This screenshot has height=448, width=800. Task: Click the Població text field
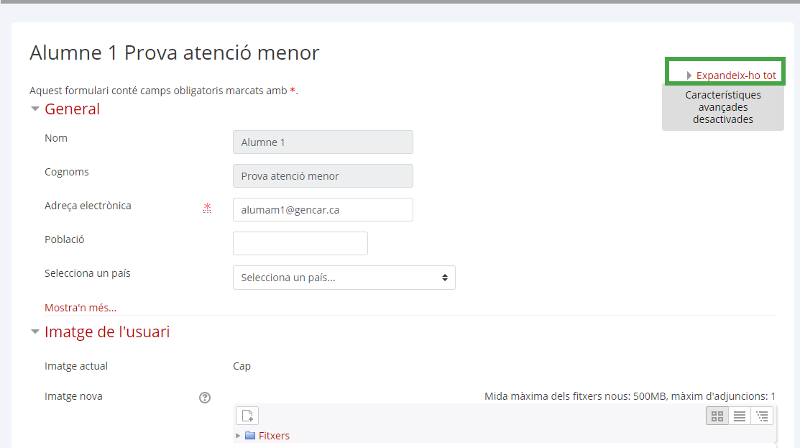tap(300, 243)
